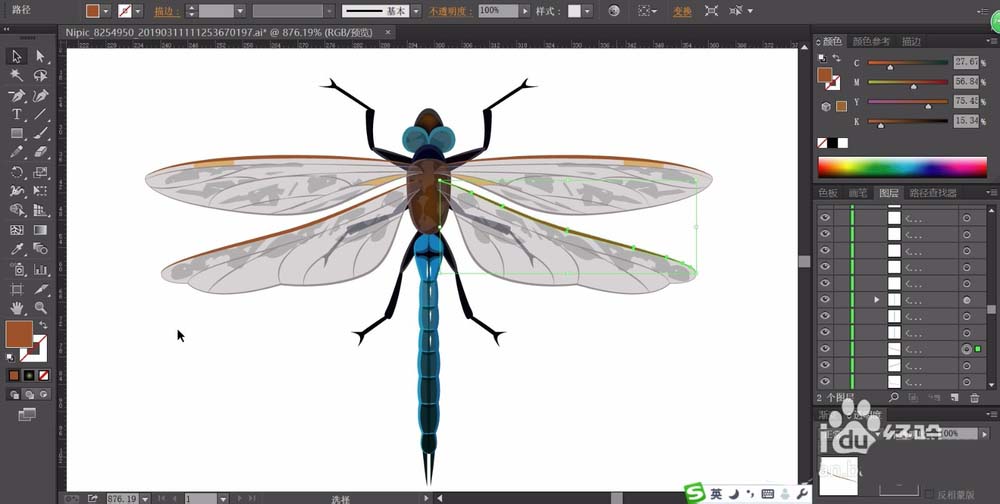The image size is (1000, 504).
Task: Select the Eraser tool
Action: pyautogui.click(x=40, y=152)
